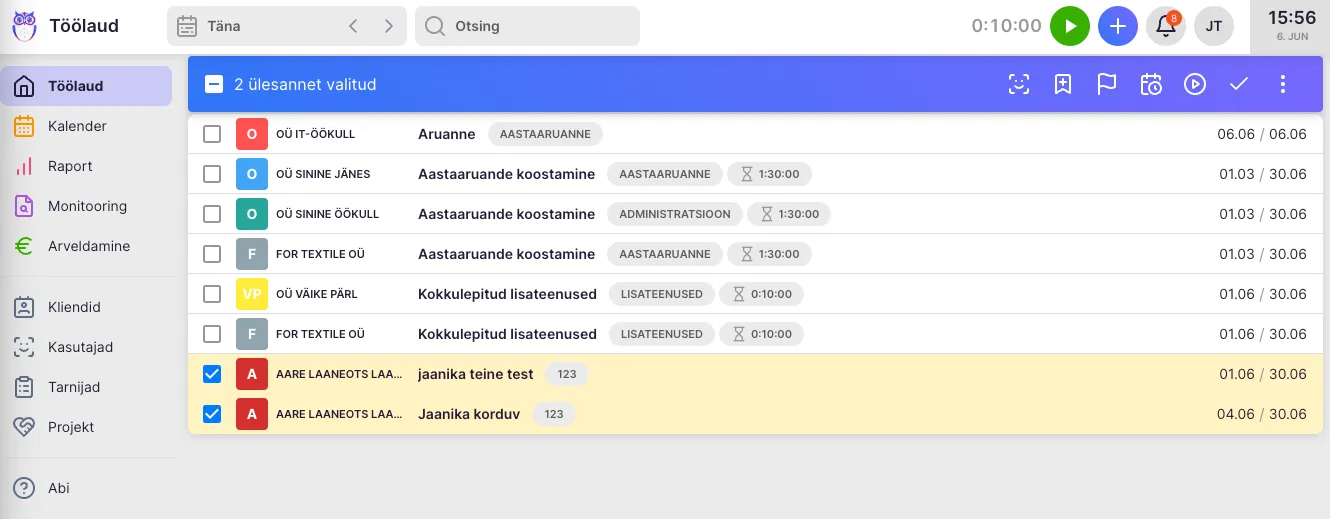The height and width of the screenshot is (519, 1330).
Task: Click the bookmark-plus icon in blue toolbar
Action: pyautogui.click(x=1063, y=84)
